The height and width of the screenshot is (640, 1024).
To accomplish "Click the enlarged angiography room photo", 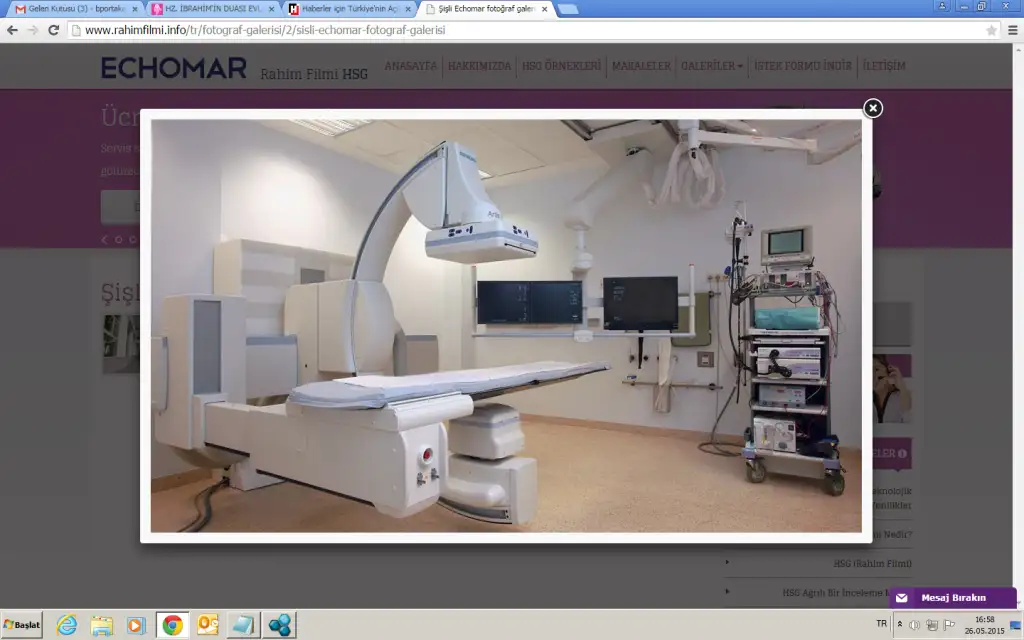I will click(x=505, y=325).
